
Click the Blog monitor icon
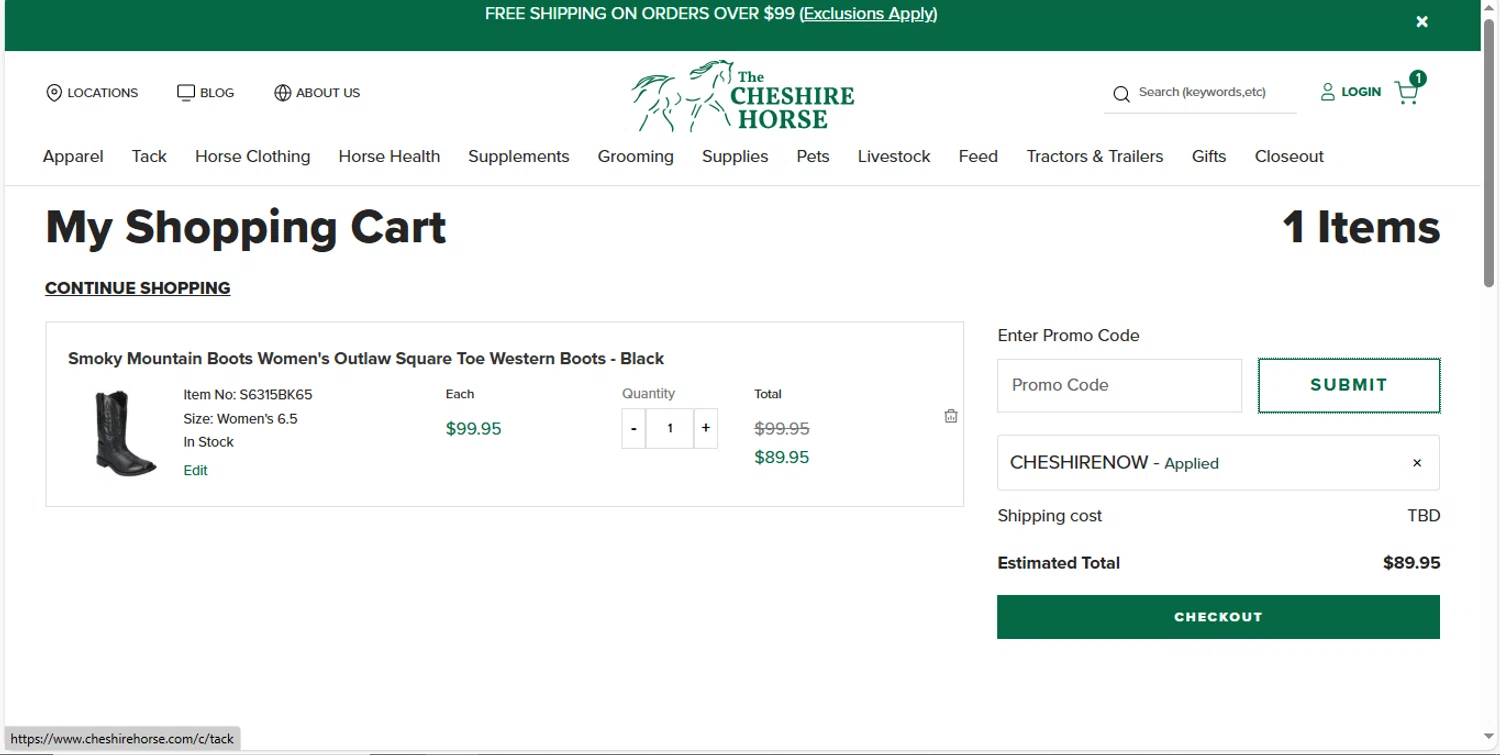(186, 93)
